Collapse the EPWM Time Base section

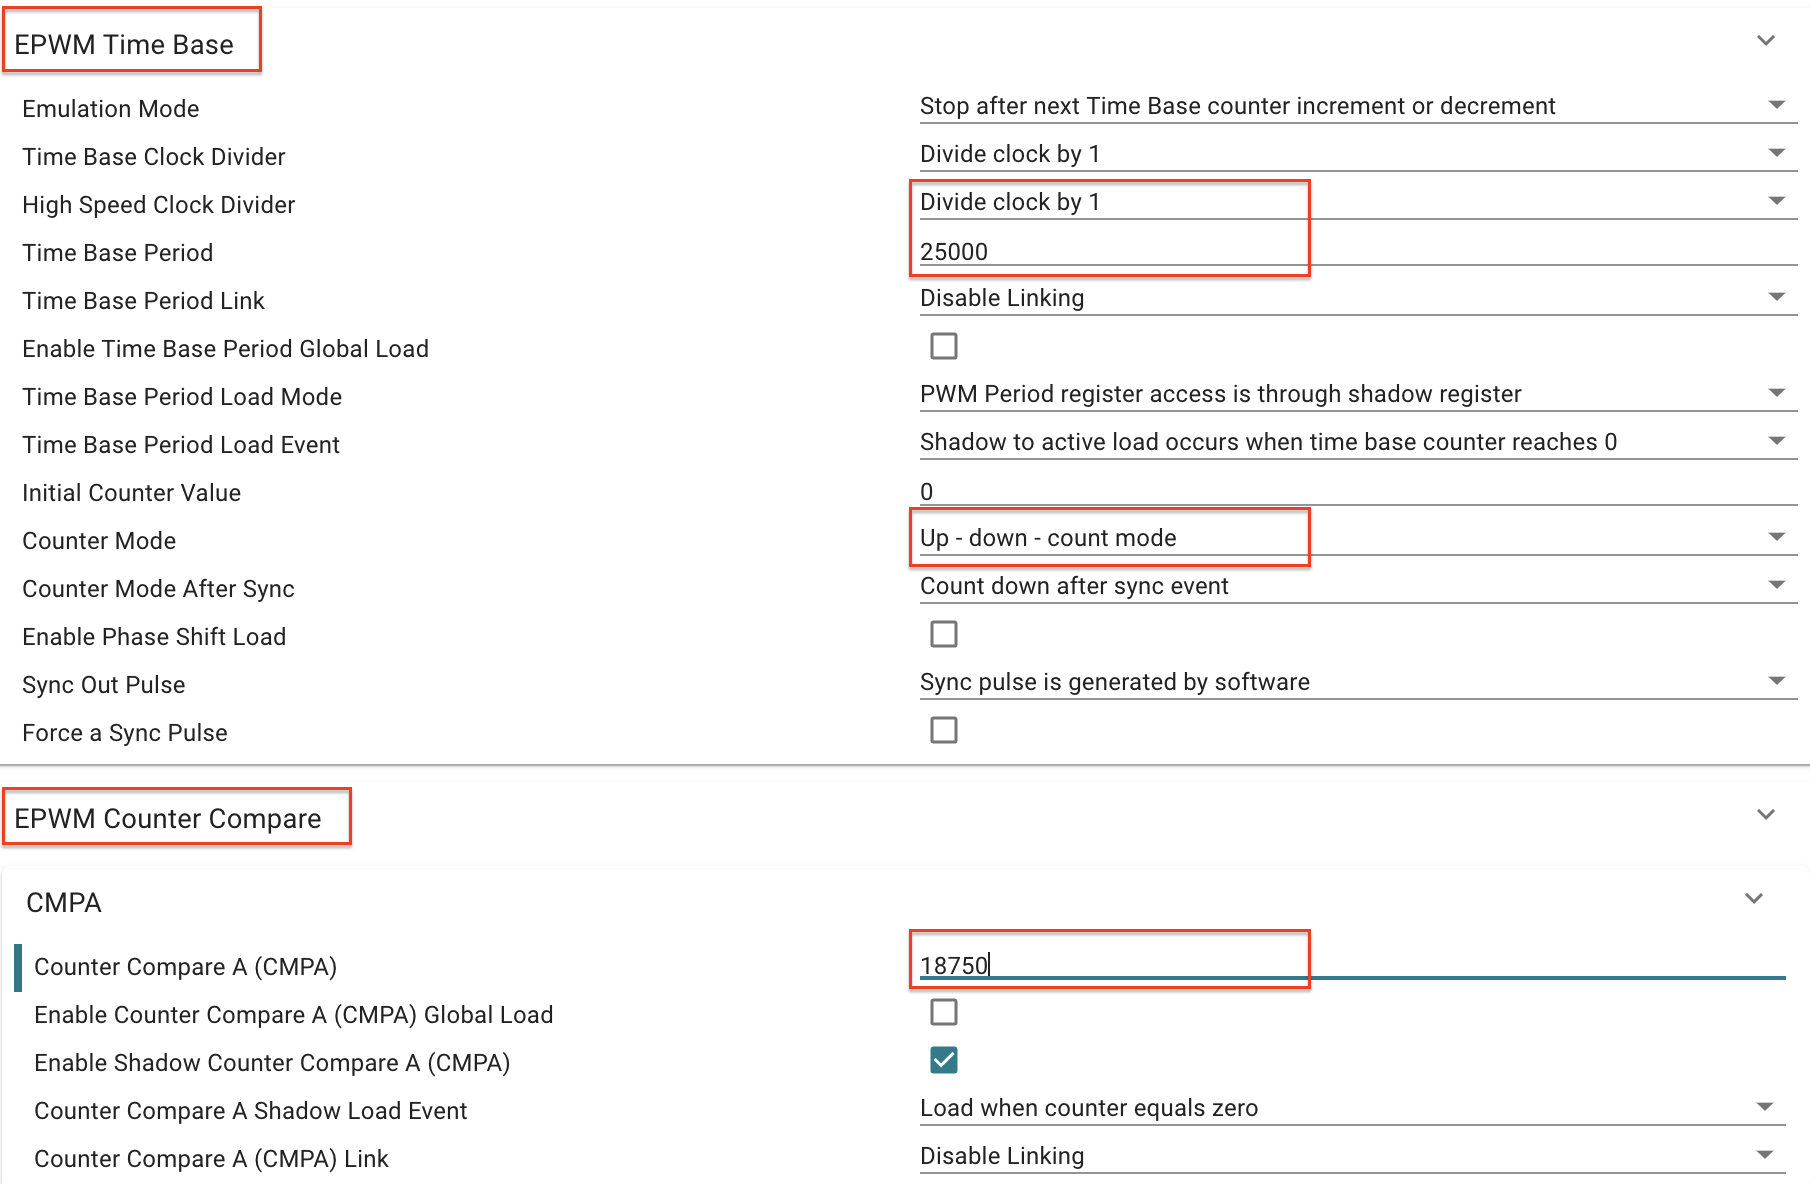coord(1766,41)
